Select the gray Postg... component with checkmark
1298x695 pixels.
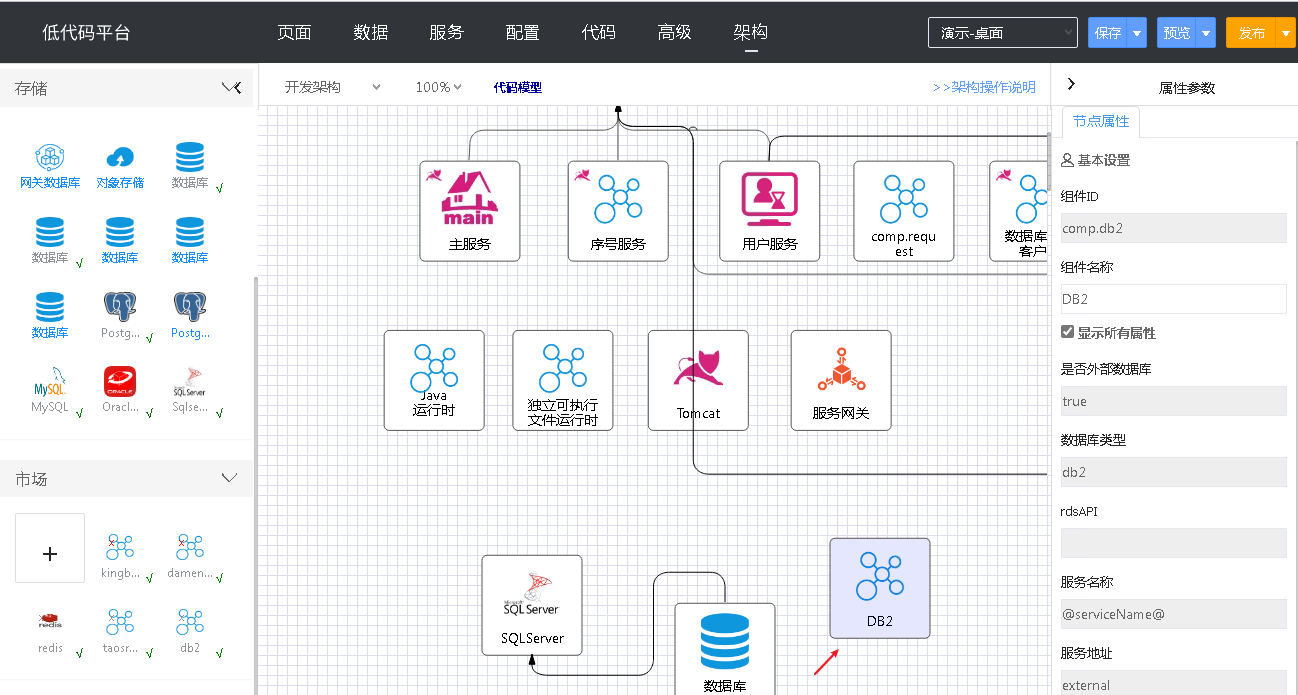120,315
